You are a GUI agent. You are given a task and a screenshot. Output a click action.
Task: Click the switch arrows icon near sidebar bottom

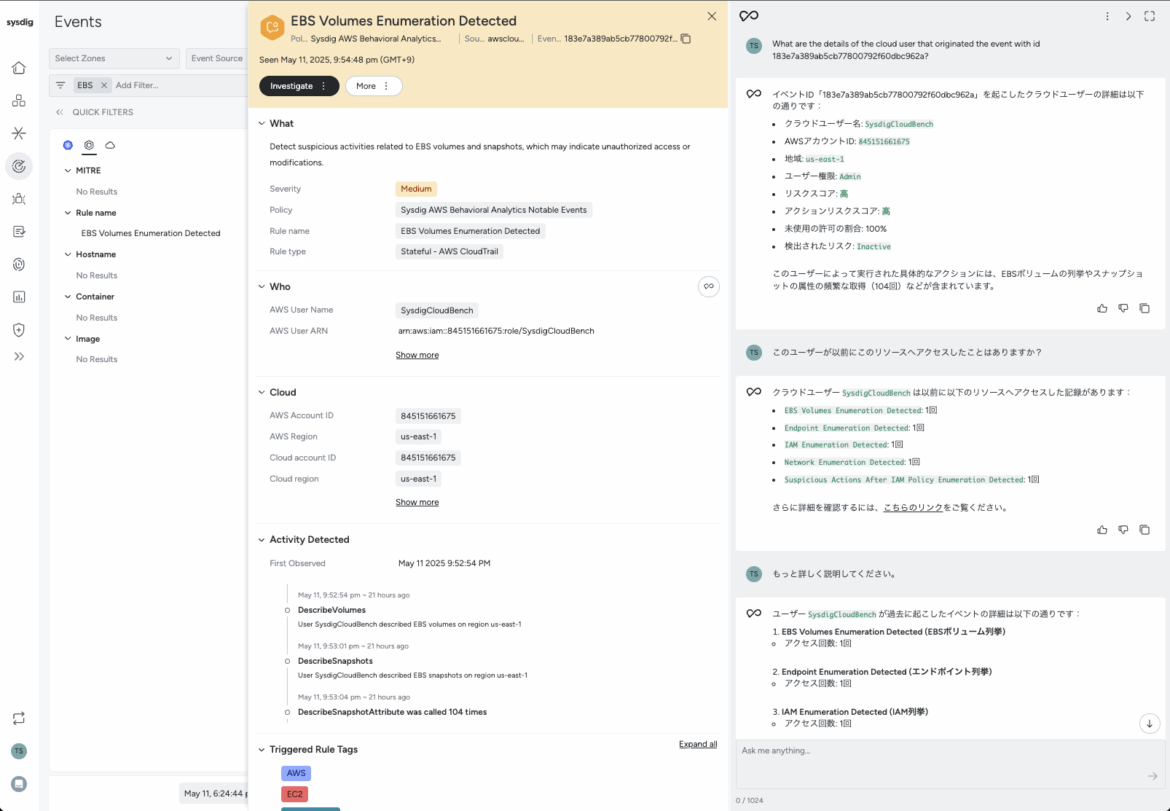(x=19, y=718)
